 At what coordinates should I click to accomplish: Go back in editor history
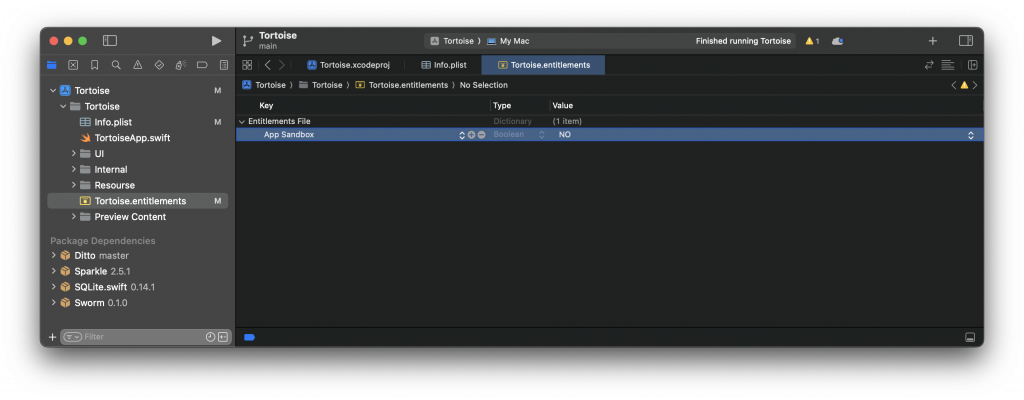(268, 65)
